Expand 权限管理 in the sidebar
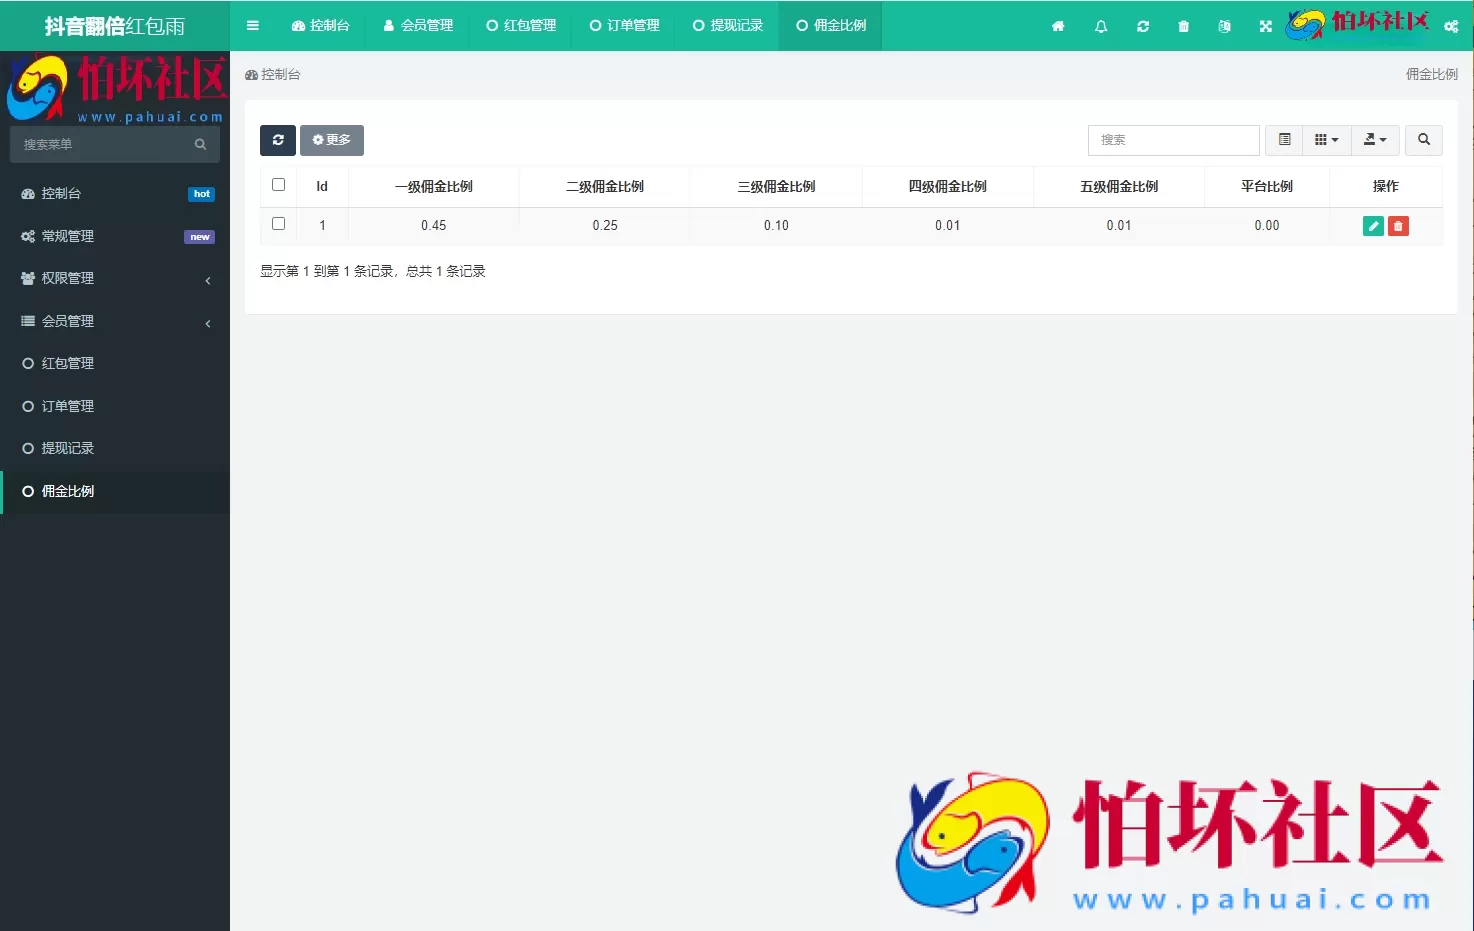The height and width of the screenshot is (931, 1474). (x=115, y=278)
